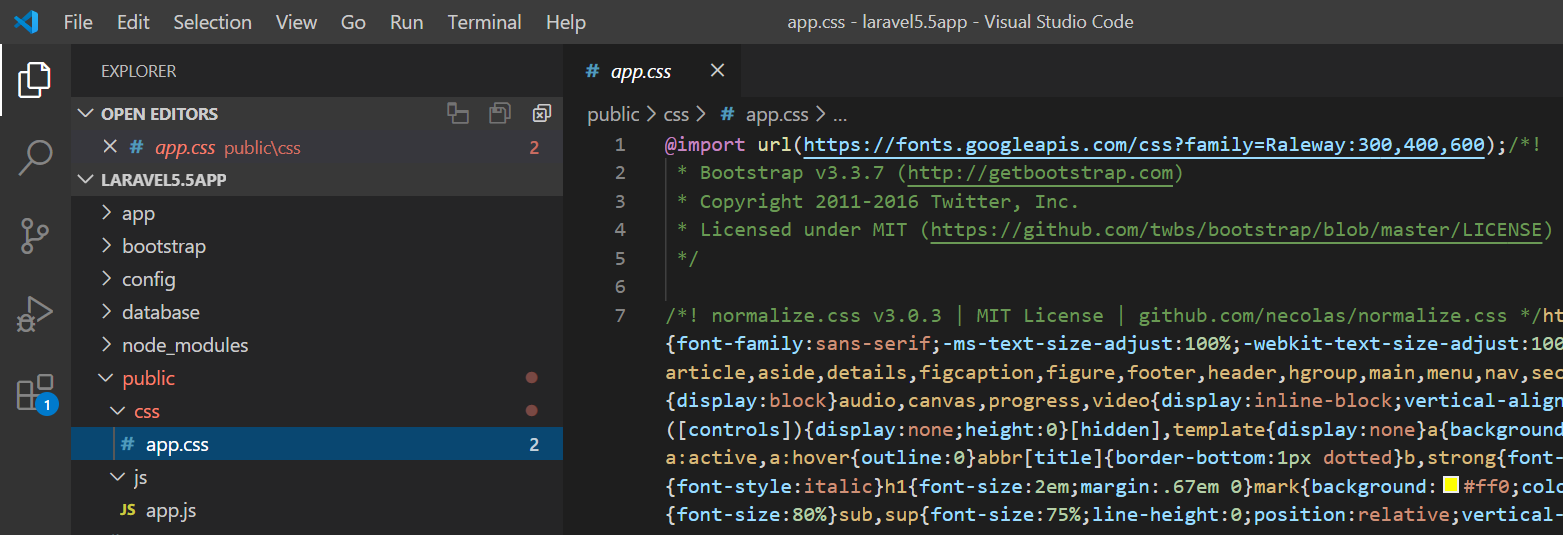Click the 'font-family' property in code
Image resolution: width=1563 pixels, height=535 pixels.
pos(739,344)
